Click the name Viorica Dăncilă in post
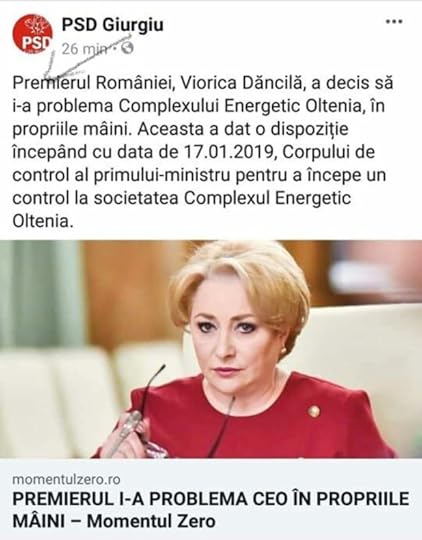The image size is (422, 540). [241, 83]
